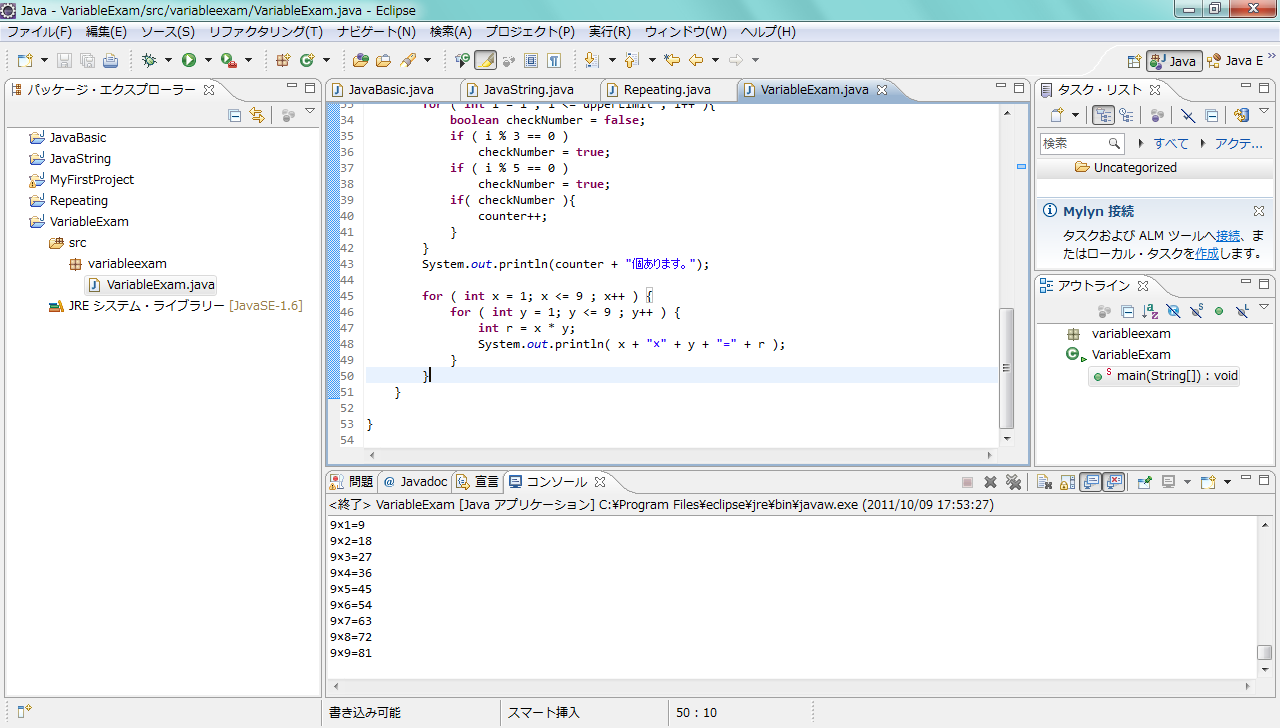Click the 作成 link in Mylyn panel
Screen dimensions: 1280x728
click(x=1207, y=253)
